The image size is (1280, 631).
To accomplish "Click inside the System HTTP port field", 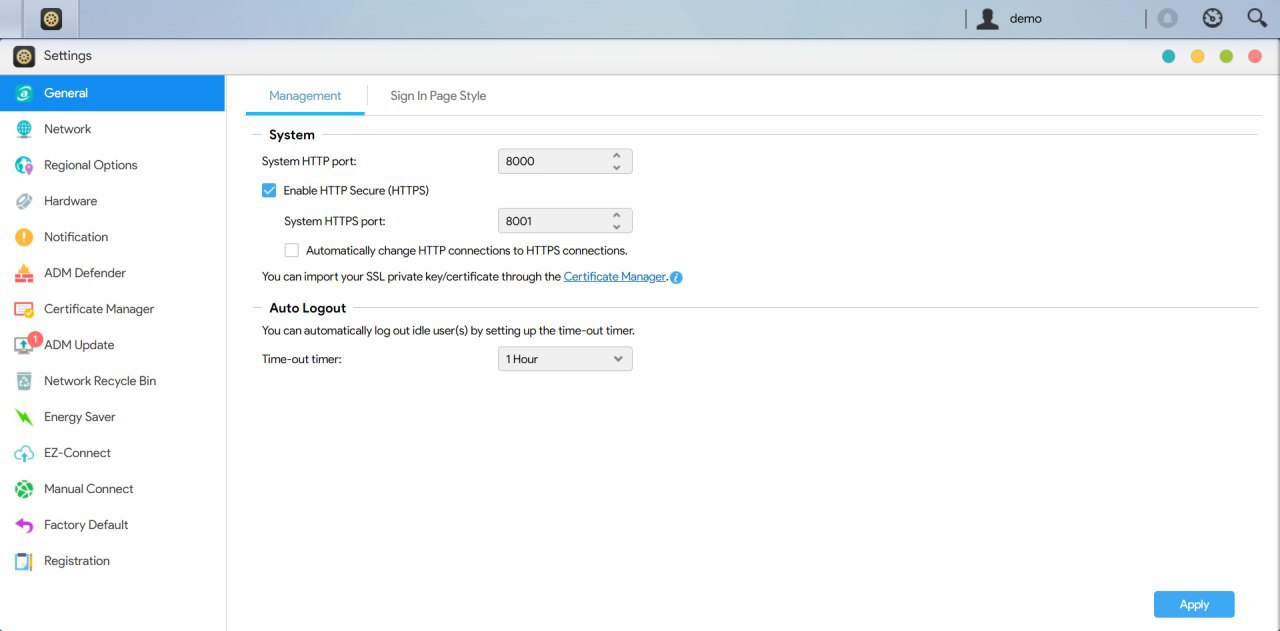I will (x=552, y=161).
